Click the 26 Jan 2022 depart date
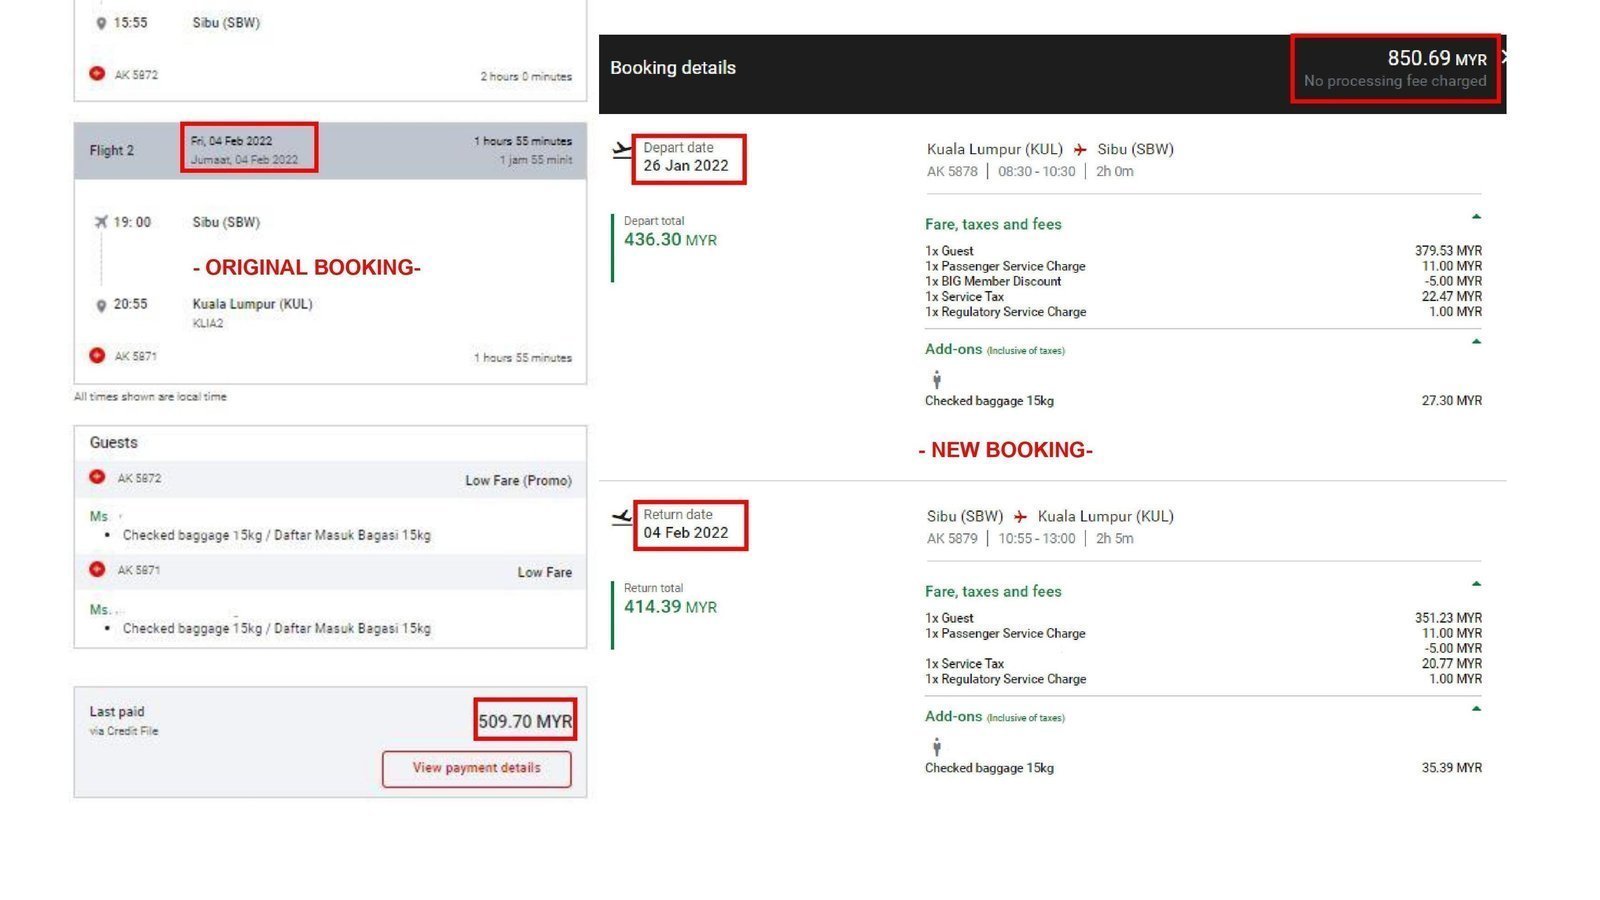This screenshot has width=1600, height=900. (686, 166)
